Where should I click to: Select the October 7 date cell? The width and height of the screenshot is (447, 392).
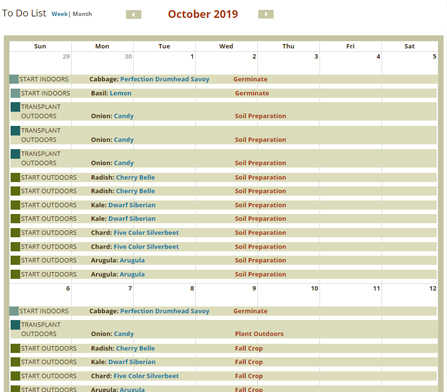click(x=102, y=295)
